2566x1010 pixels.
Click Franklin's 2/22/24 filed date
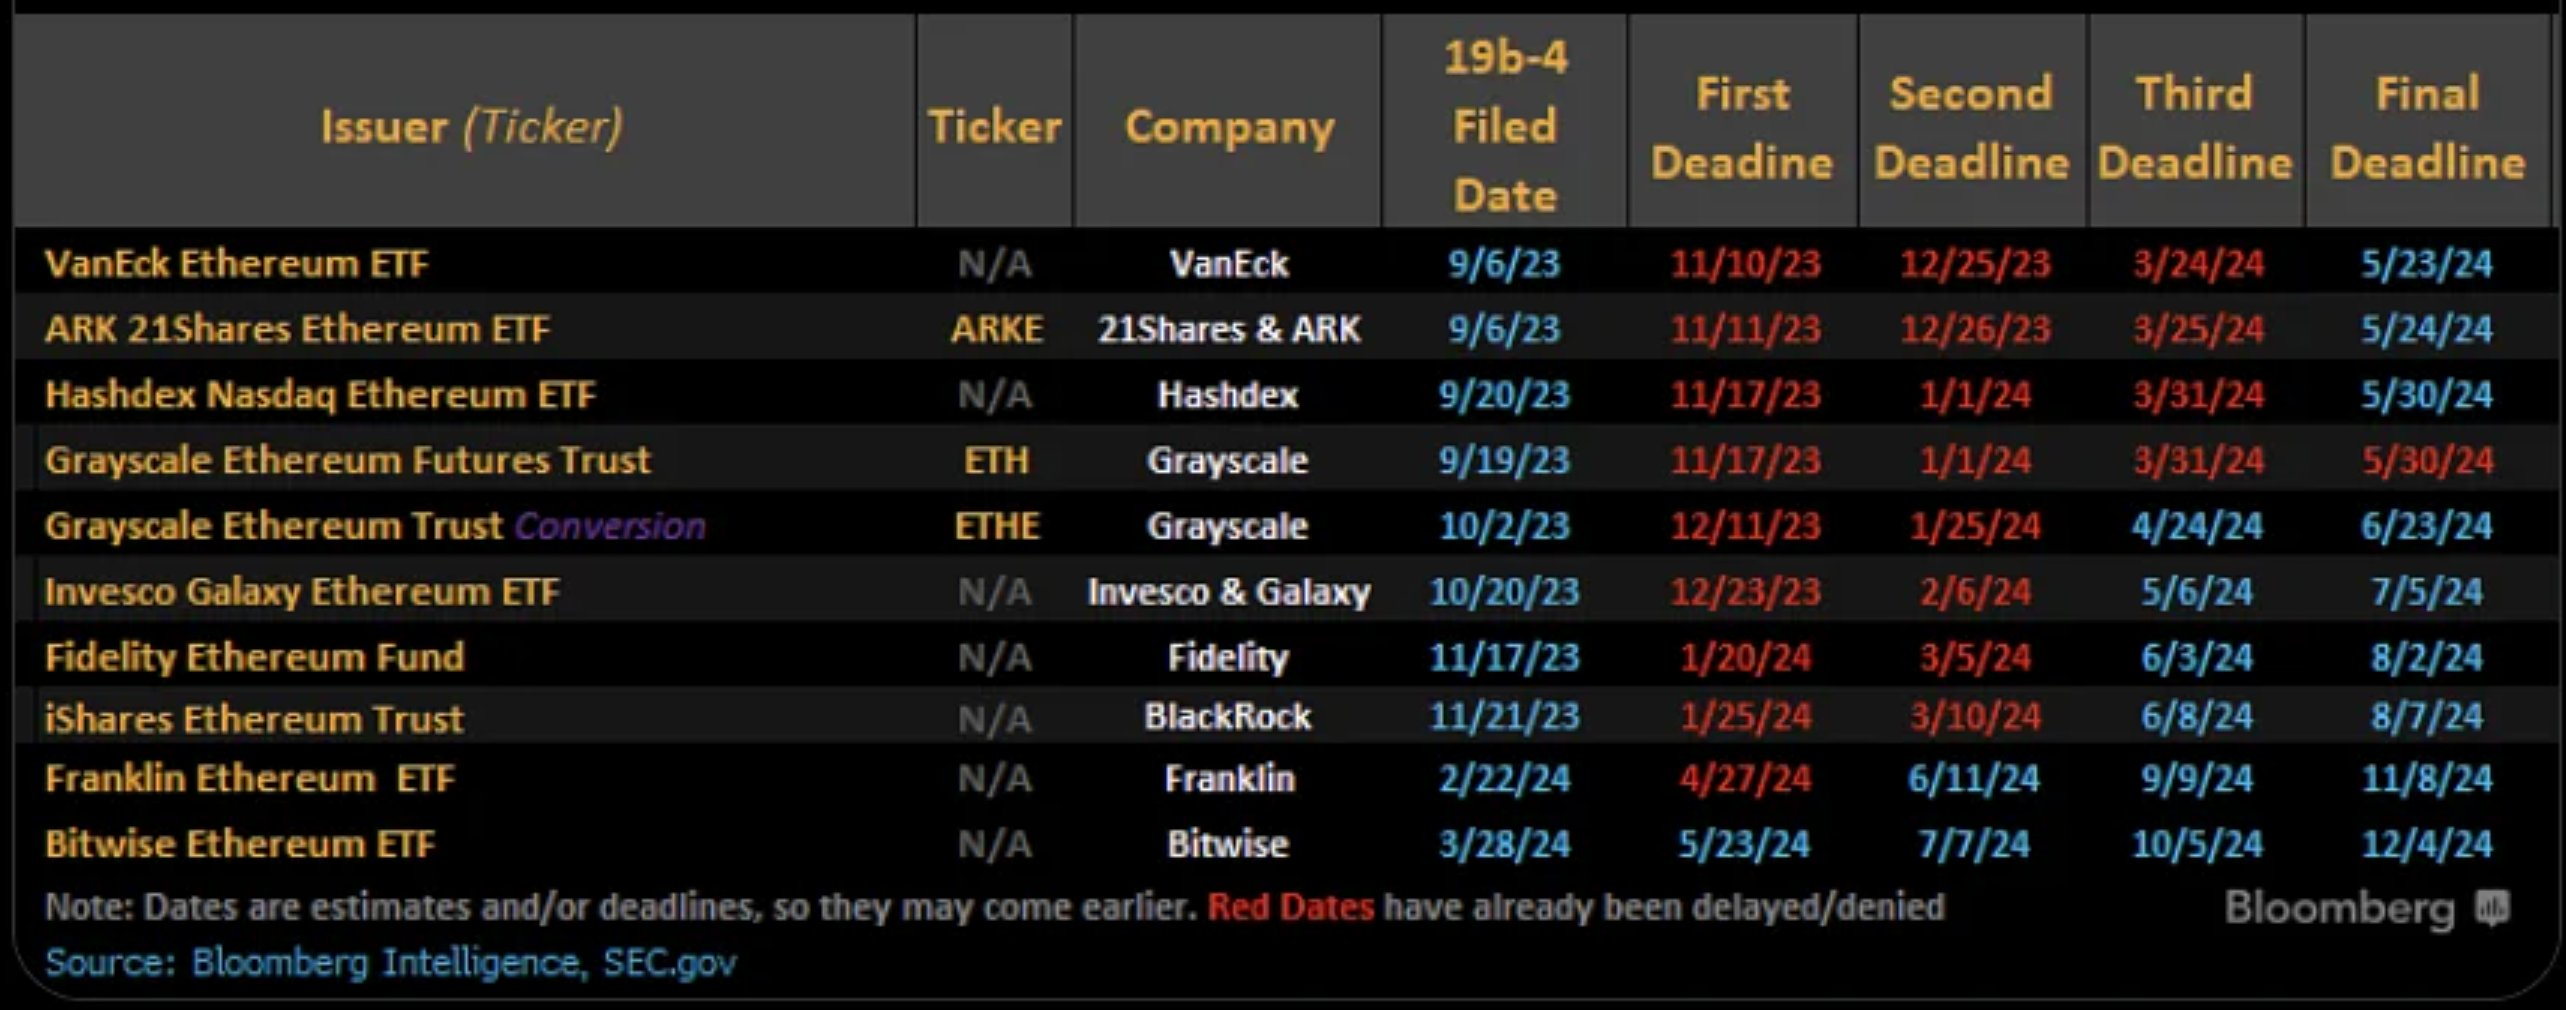tap(1504, 779)
